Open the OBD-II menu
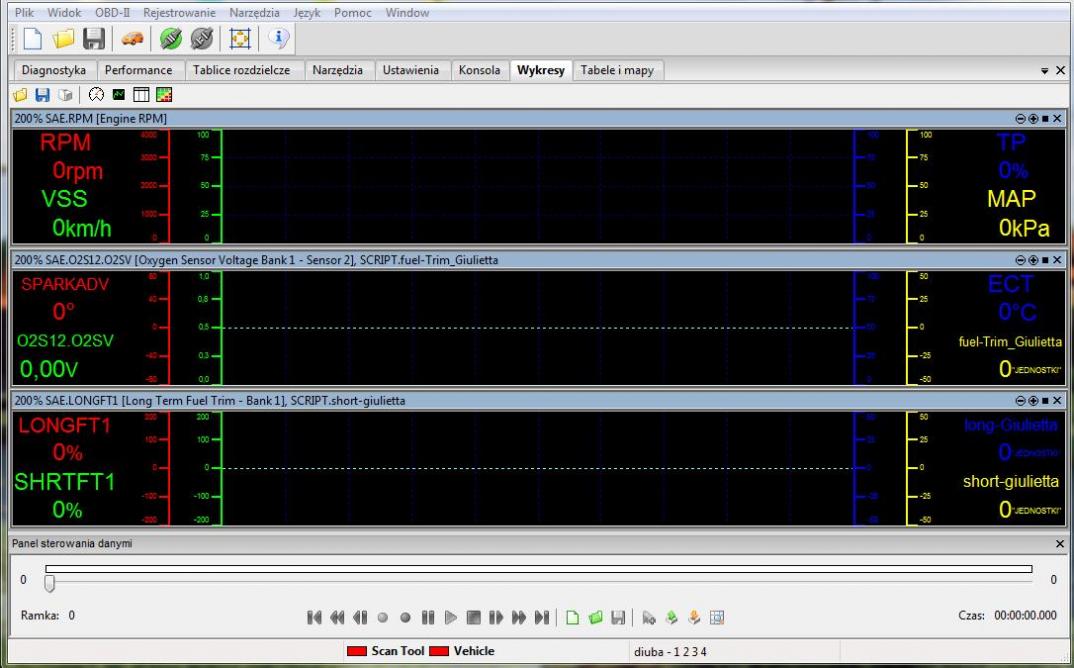The height and width of the screenshot is (668, 1074). (112, 13)
